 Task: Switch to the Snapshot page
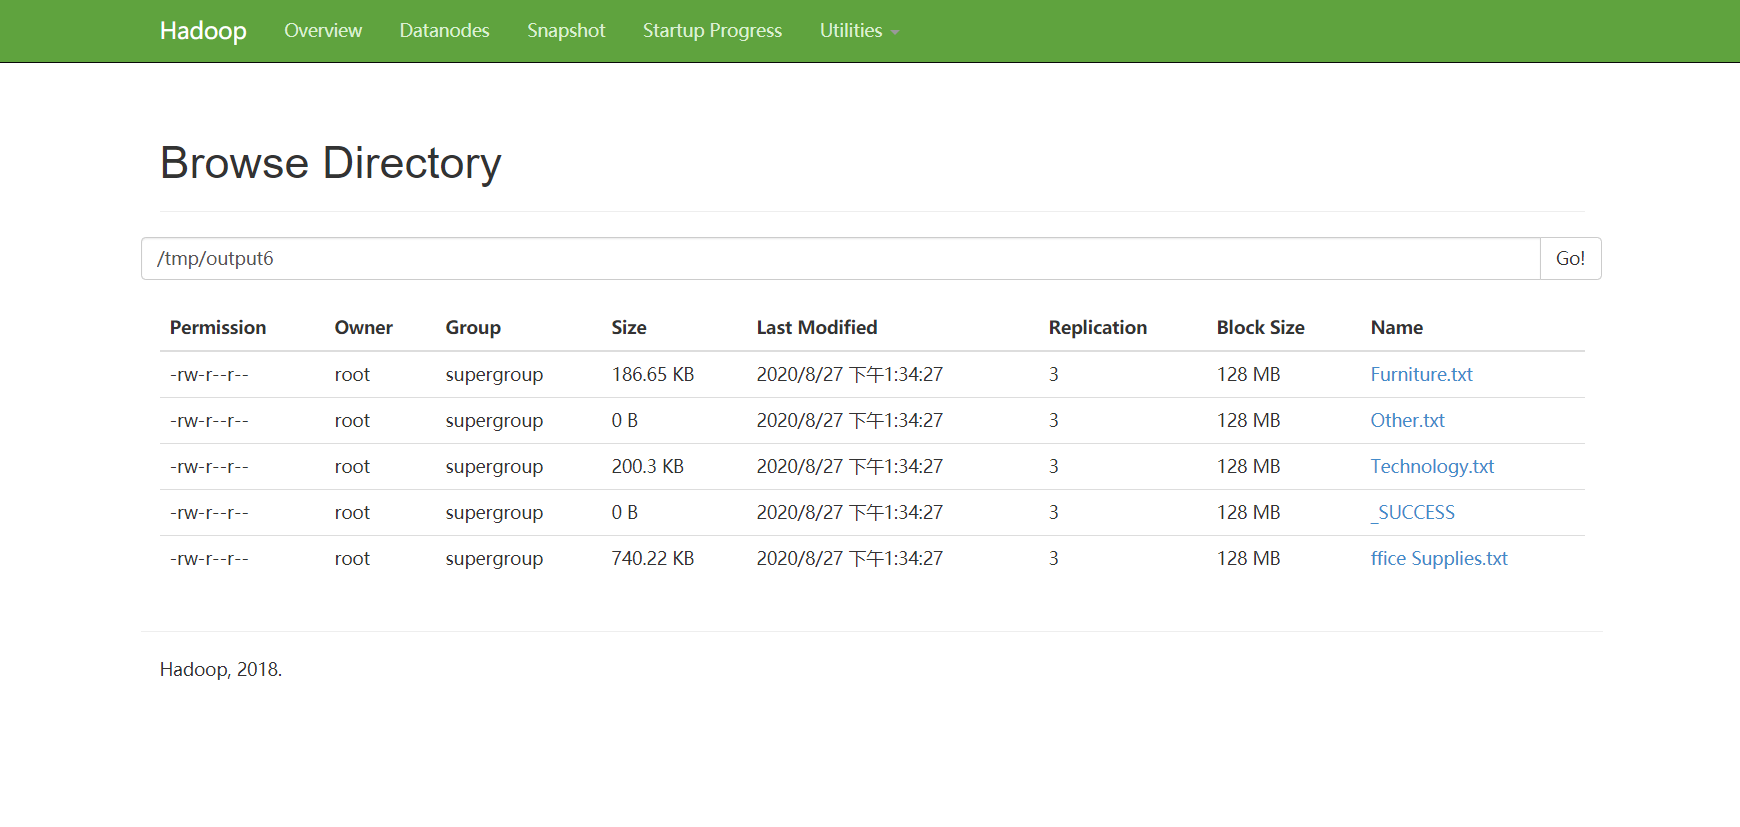click(566, 31)
